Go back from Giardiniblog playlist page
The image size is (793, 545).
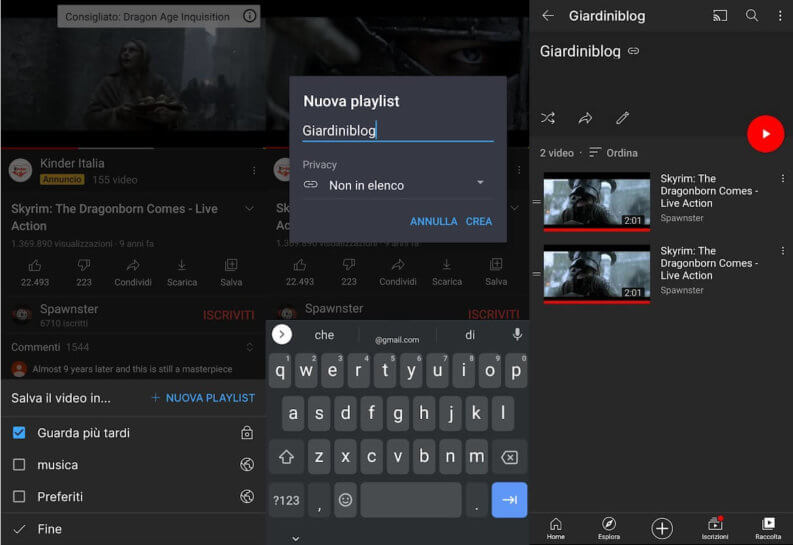(548, 16)
